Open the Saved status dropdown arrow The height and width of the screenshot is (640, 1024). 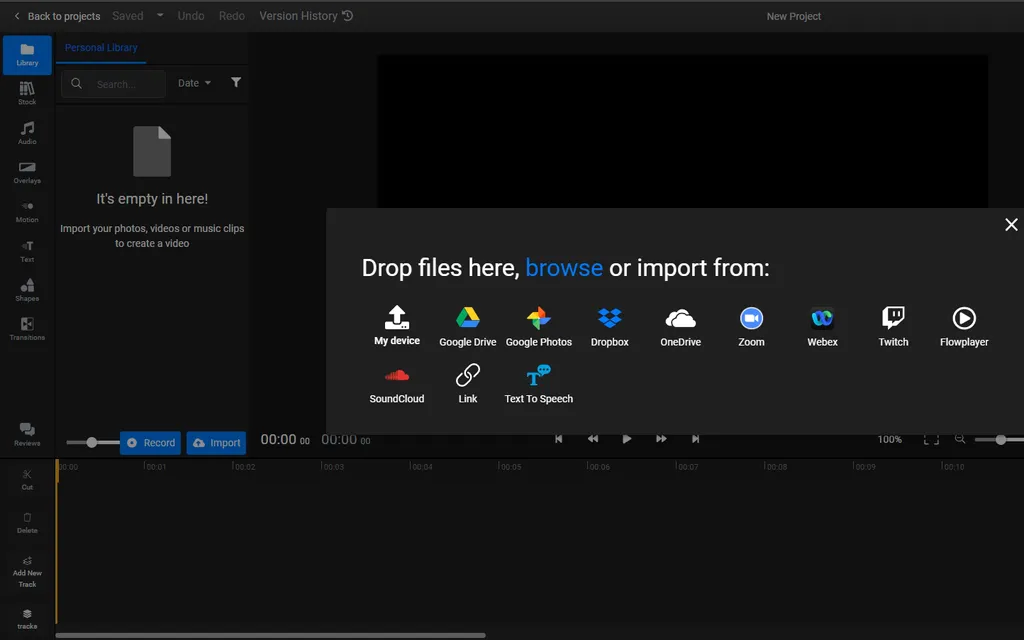(x=160, y=16)
